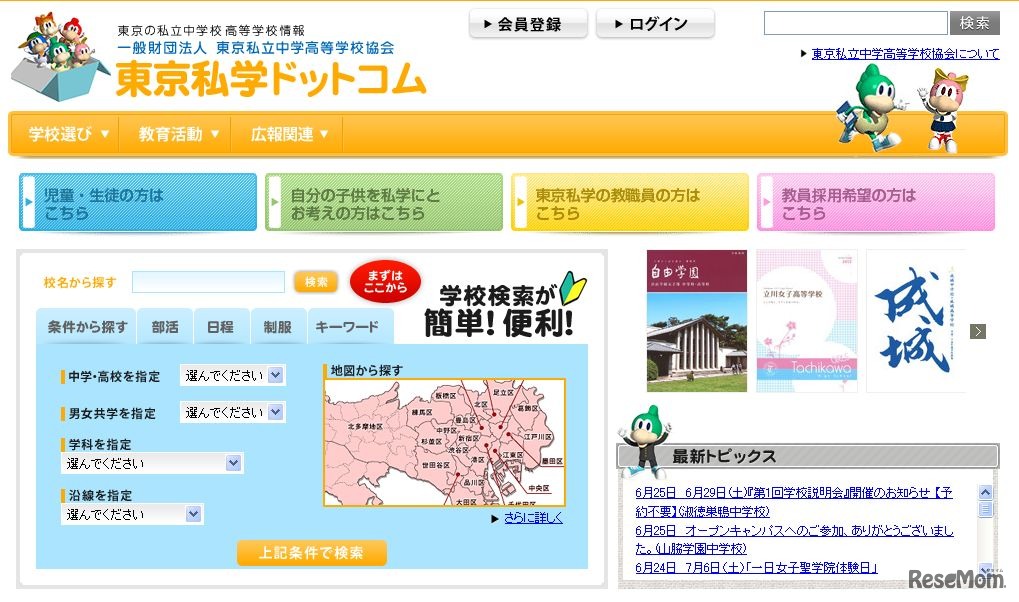Image resolution: width=1019 pixels, height=602 pixels.
Task: Open the 男女共学を指定 dropdown
Action: pyautogui.click(x=233, y=411)
